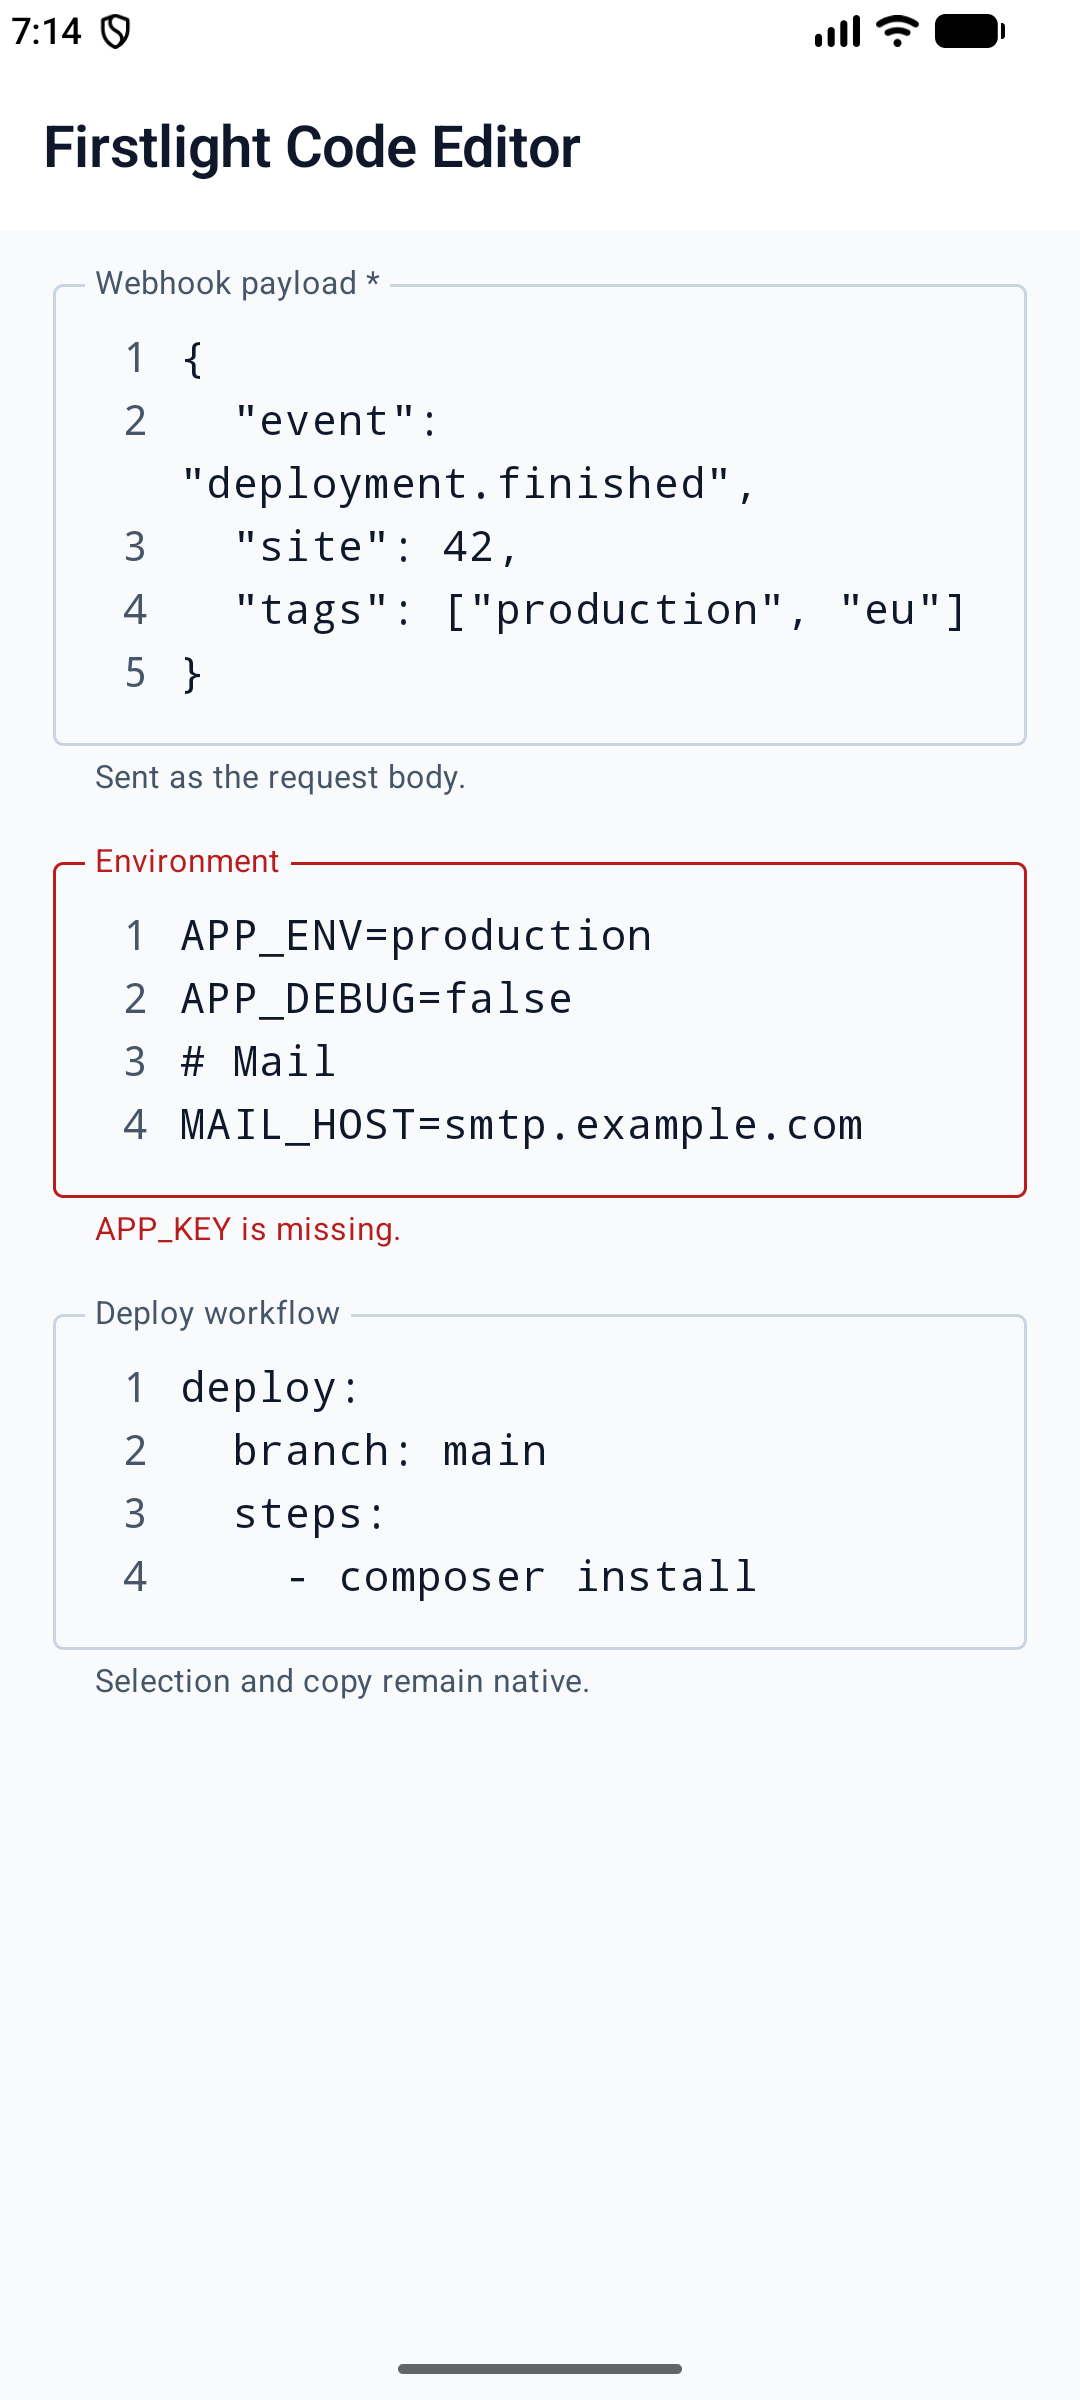
Task: Click the Selection and copy remain native text
Action: 342,1681
